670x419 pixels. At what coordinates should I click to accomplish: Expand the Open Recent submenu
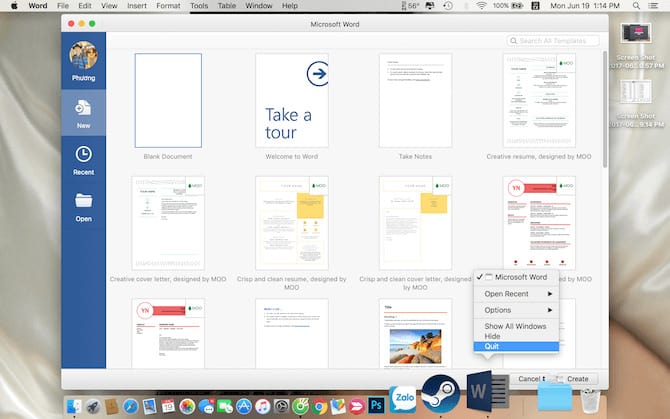coord(517,294)
